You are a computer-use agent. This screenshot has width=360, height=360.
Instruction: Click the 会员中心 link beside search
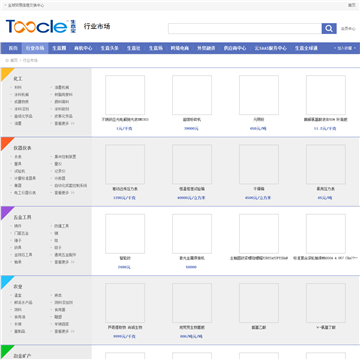(348, 29)
